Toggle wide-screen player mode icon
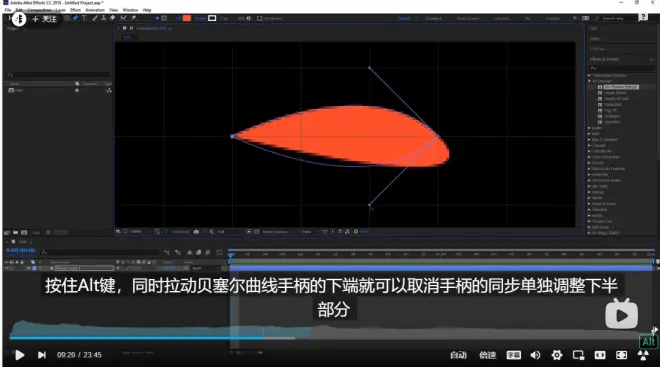Screen dimensions: 660x367 coord(600,355)
